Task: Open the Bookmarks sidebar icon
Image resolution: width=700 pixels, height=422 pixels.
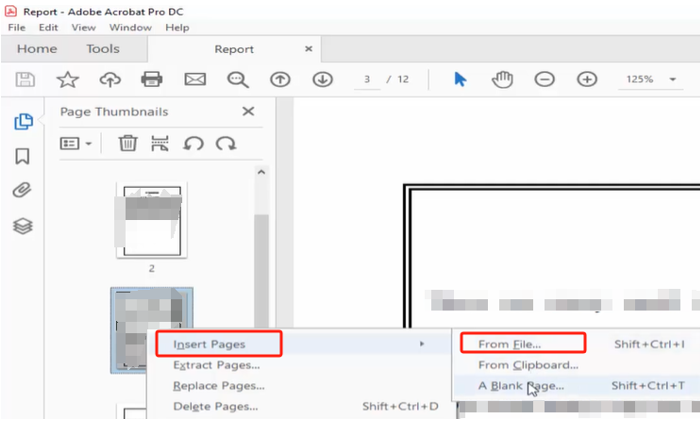Action: pyautogui.click(x=22, y=156)
